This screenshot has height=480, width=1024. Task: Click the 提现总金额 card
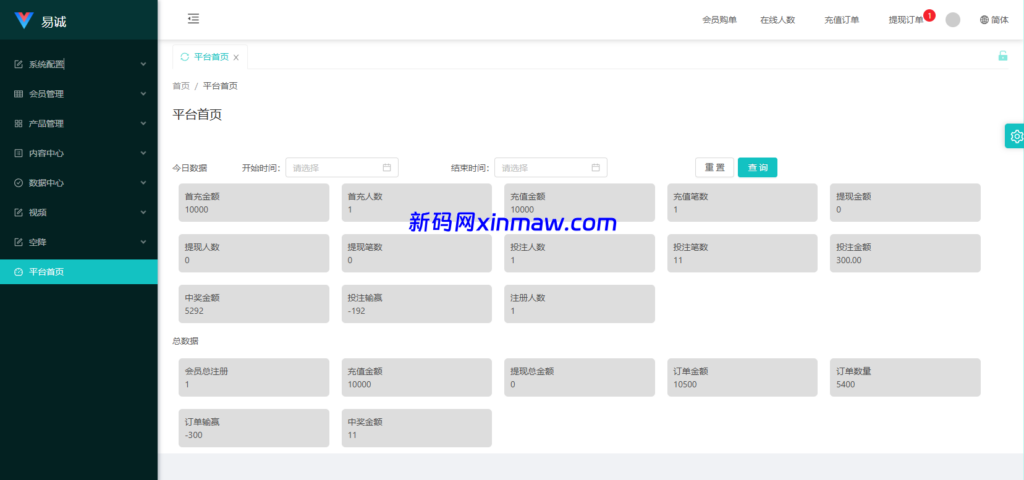tap(579, 377)
